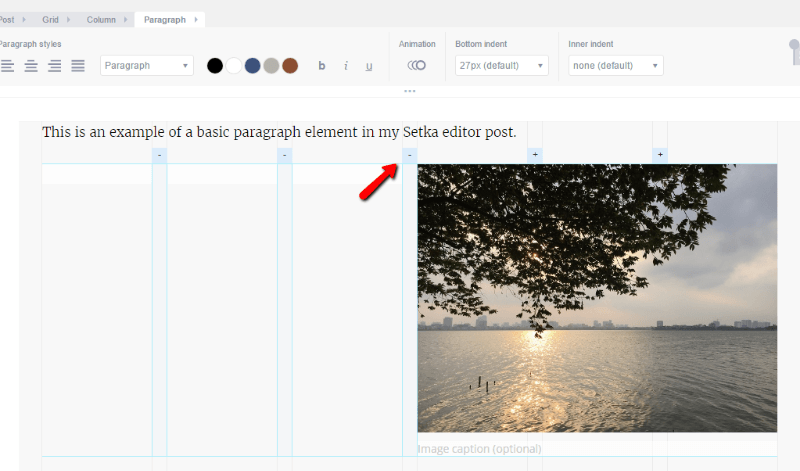Click the example paragraph text
Image resolution: width=800 pixels, height=471 pixels.
[279, 132]
